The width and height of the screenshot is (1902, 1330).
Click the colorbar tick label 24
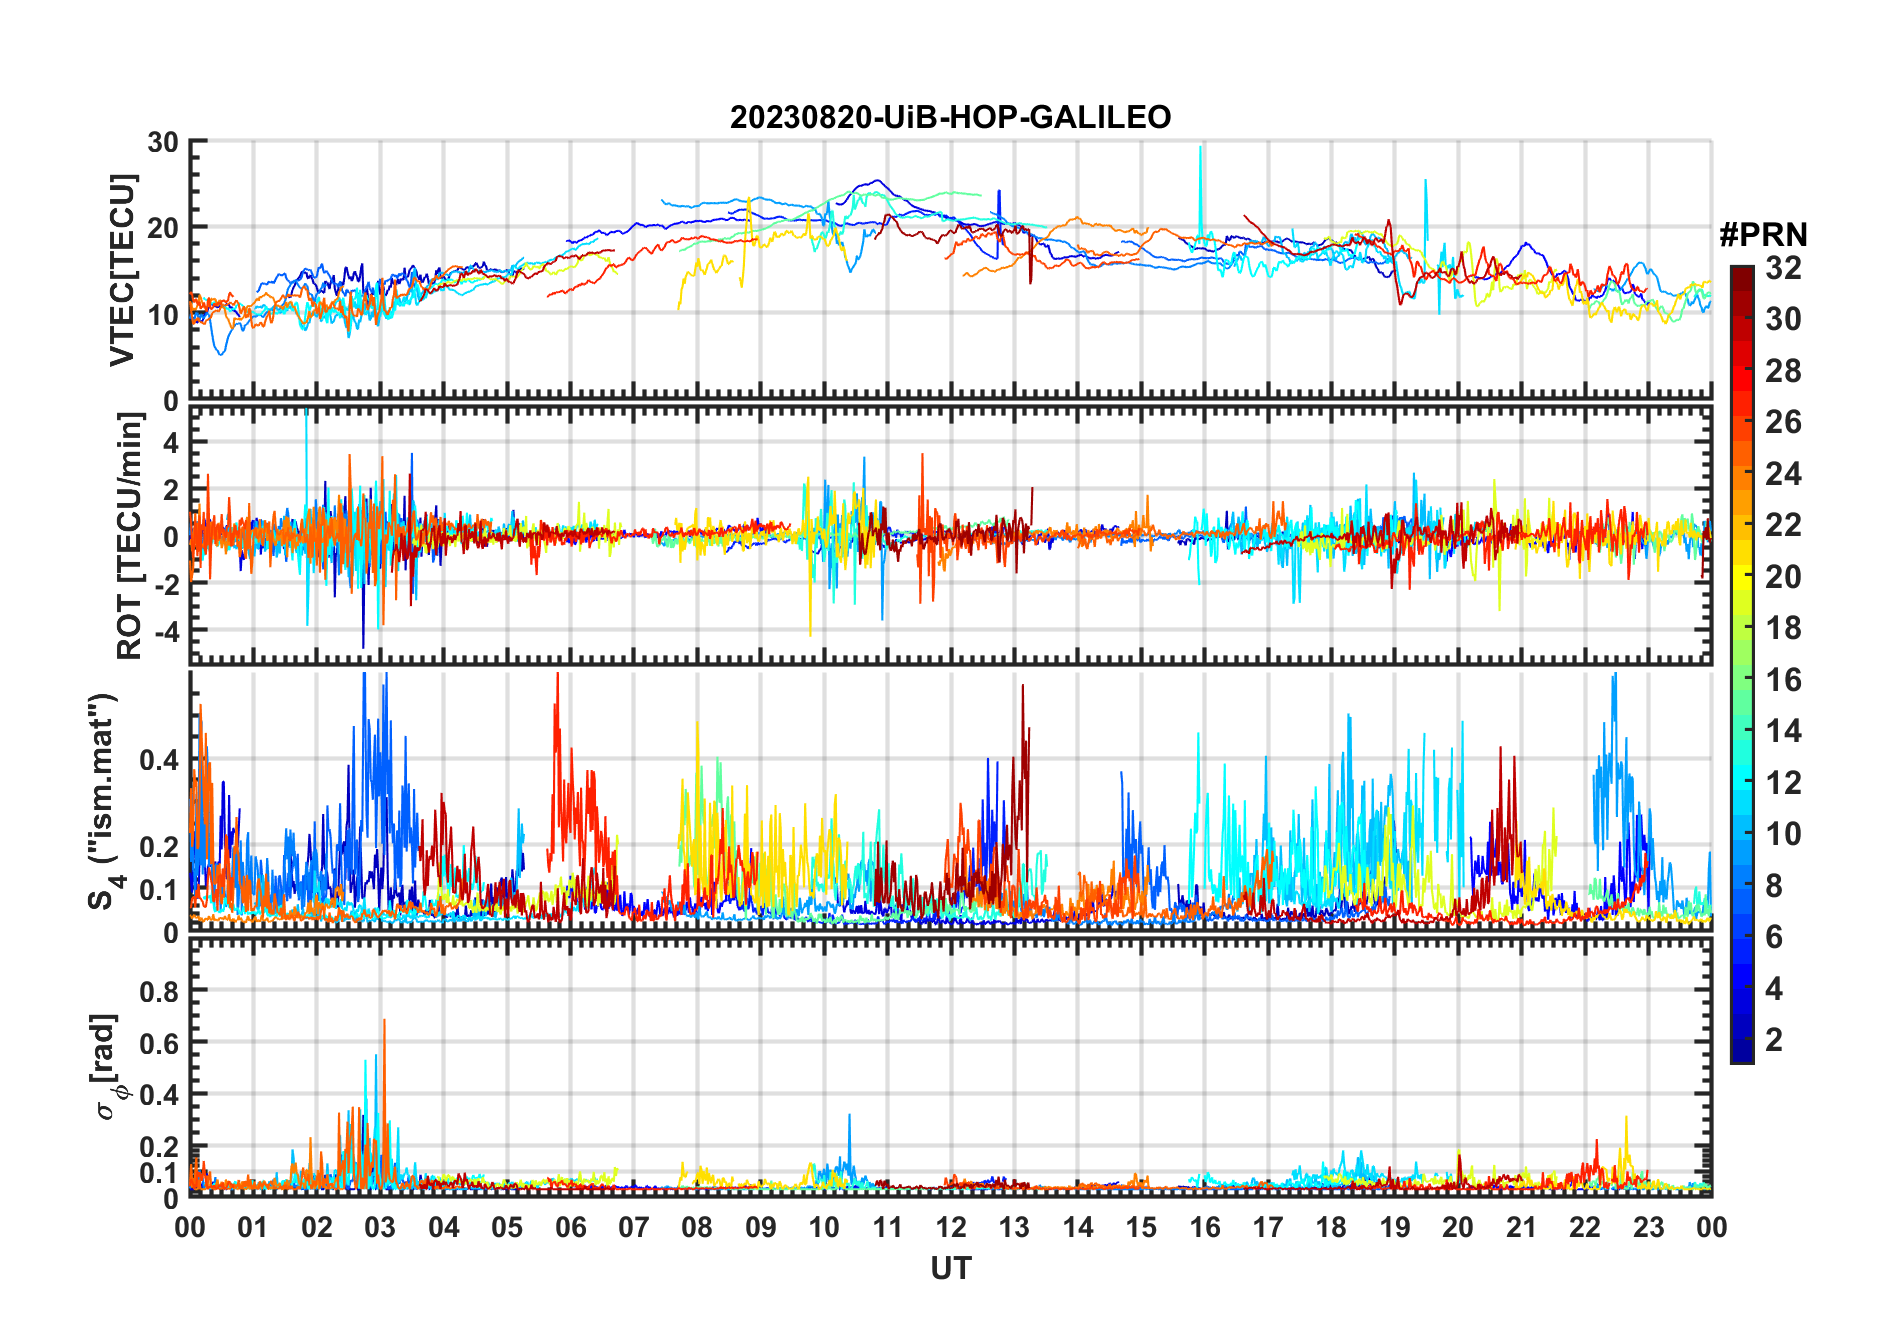click(x=1783, y=474)
